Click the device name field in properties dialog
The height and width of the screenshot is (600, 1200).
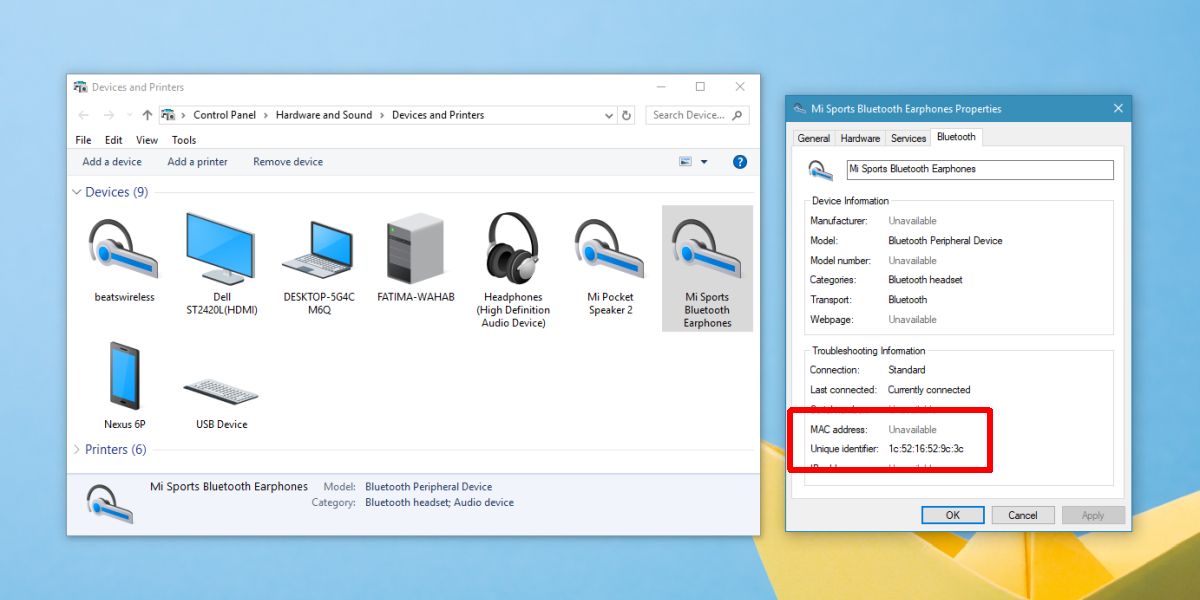coord(979,169)
